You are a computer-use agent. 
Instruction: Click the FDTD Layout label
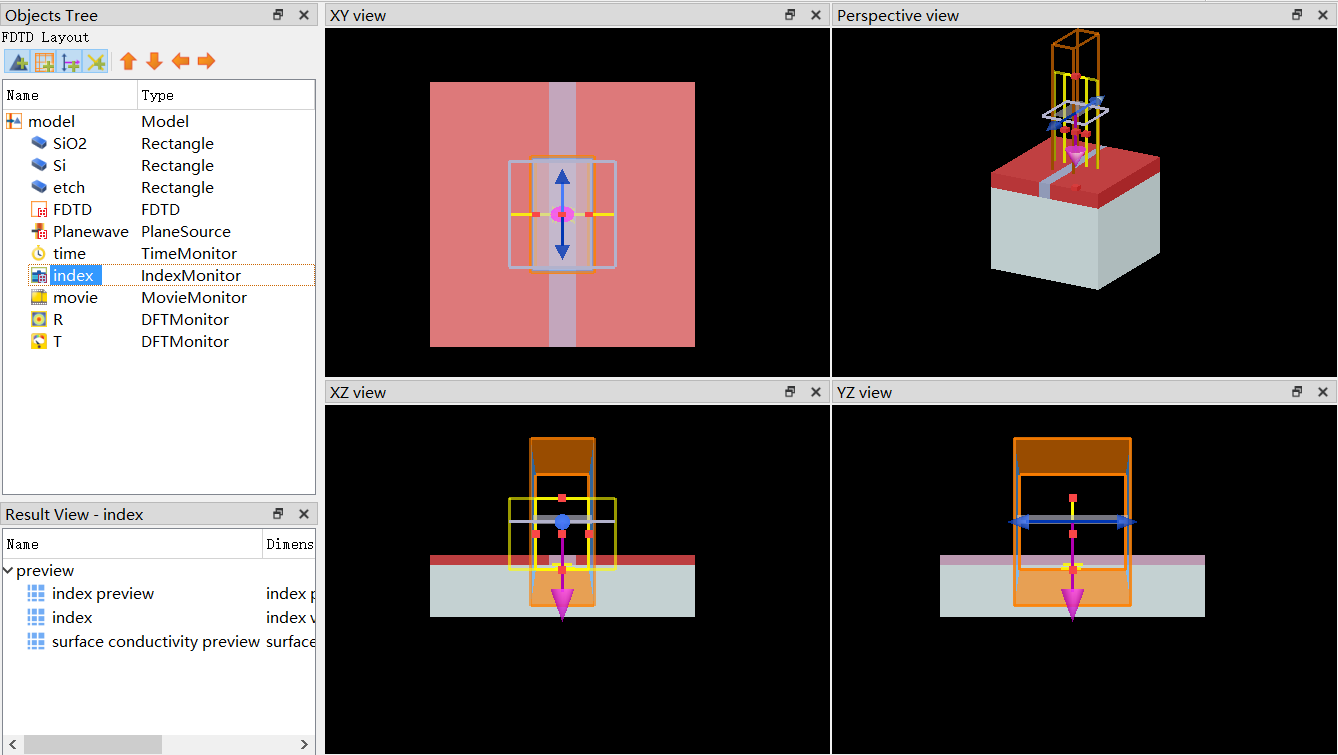point(45,37)
